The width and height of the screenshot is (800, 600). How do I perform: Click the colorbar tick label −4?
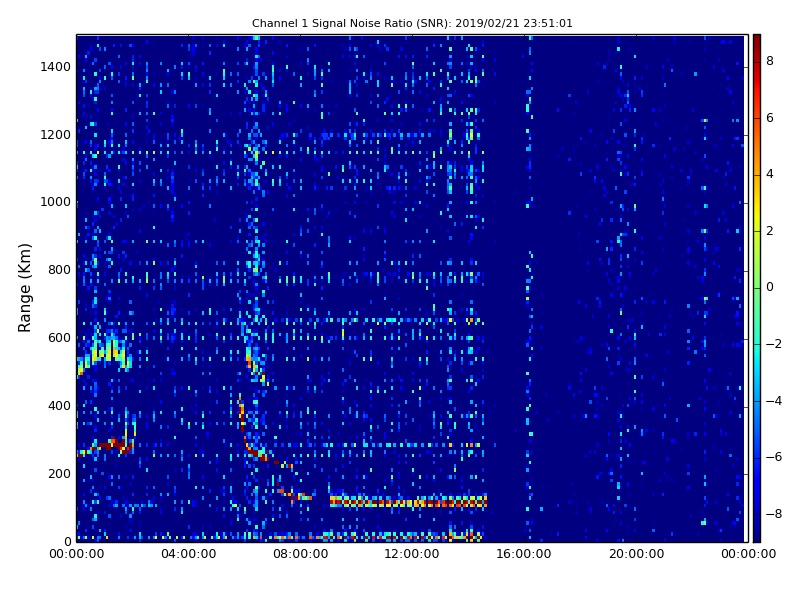click(774, 401)
